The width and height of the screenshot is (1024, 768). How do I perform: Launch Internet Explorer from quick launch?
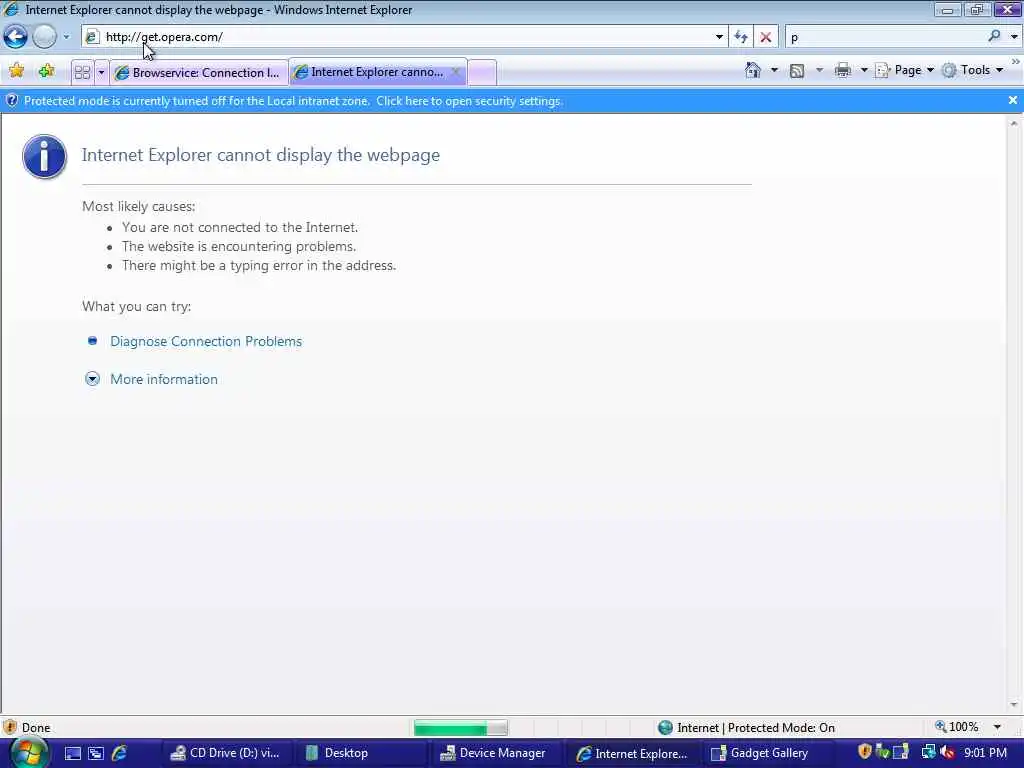(x=120, y=753)
